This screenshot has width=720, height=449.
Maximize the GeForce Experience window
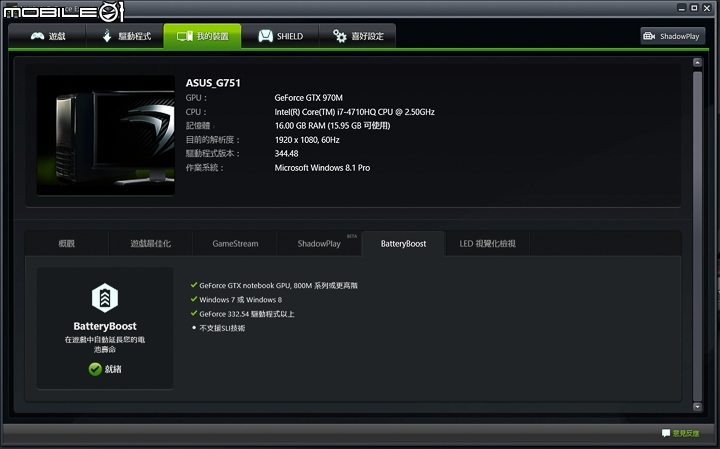click(x=694, y=8)
